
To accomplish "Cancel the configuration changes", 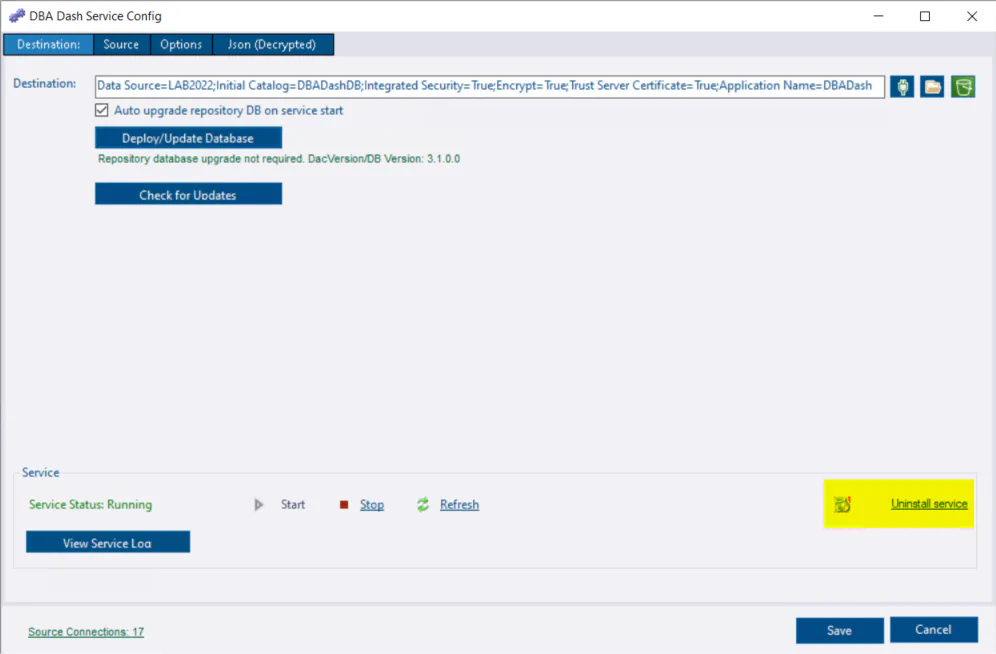I will point(933,630).
